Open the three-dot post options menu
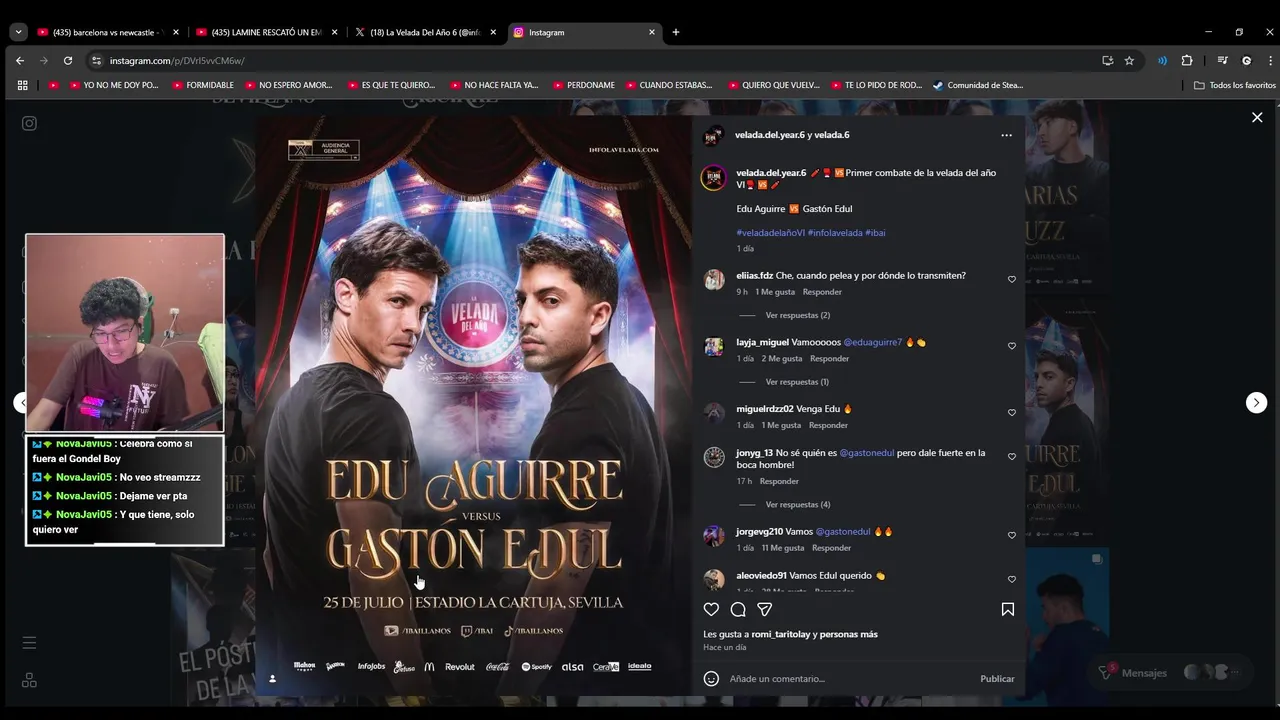1280x720 pixels. tap(1006, 135)
